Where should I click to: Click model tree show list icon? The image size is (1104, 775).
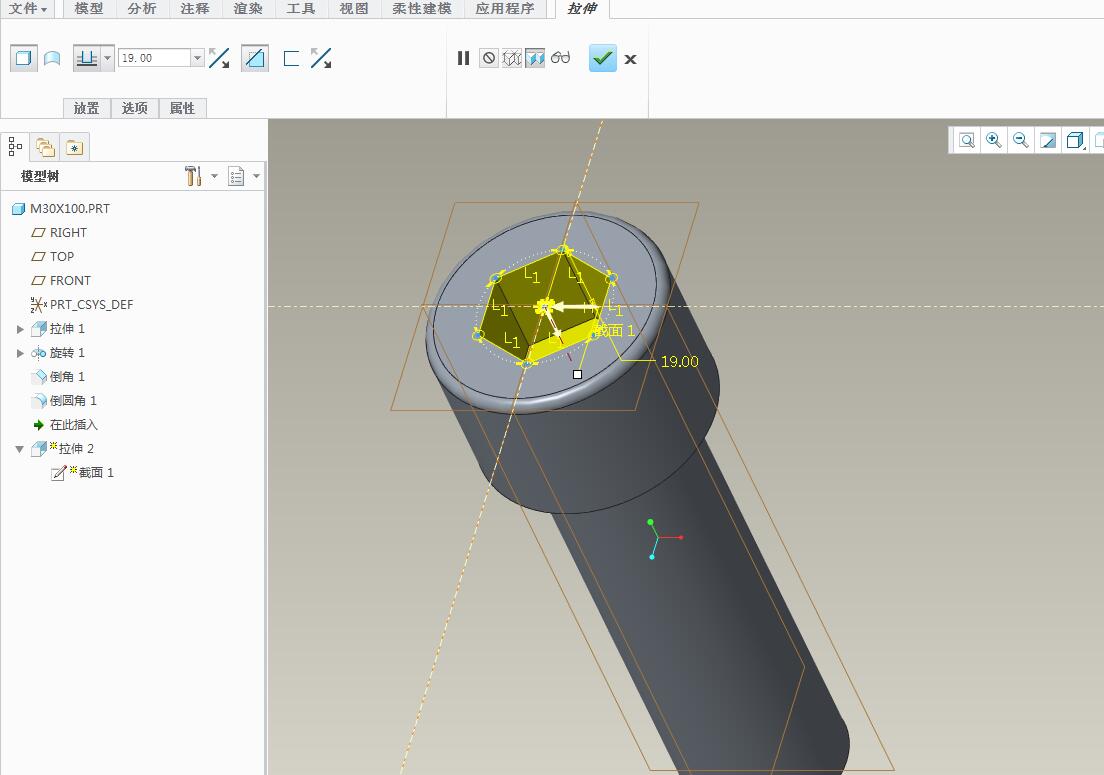[236, 176]
